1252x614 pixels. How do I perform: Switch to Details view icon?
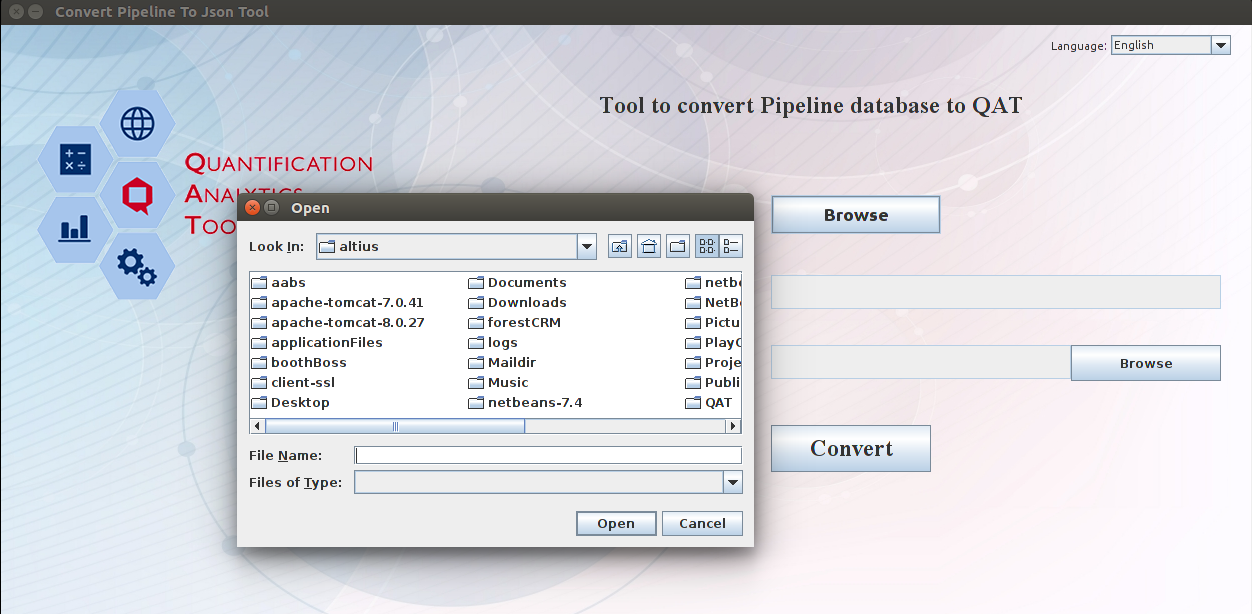731,246
